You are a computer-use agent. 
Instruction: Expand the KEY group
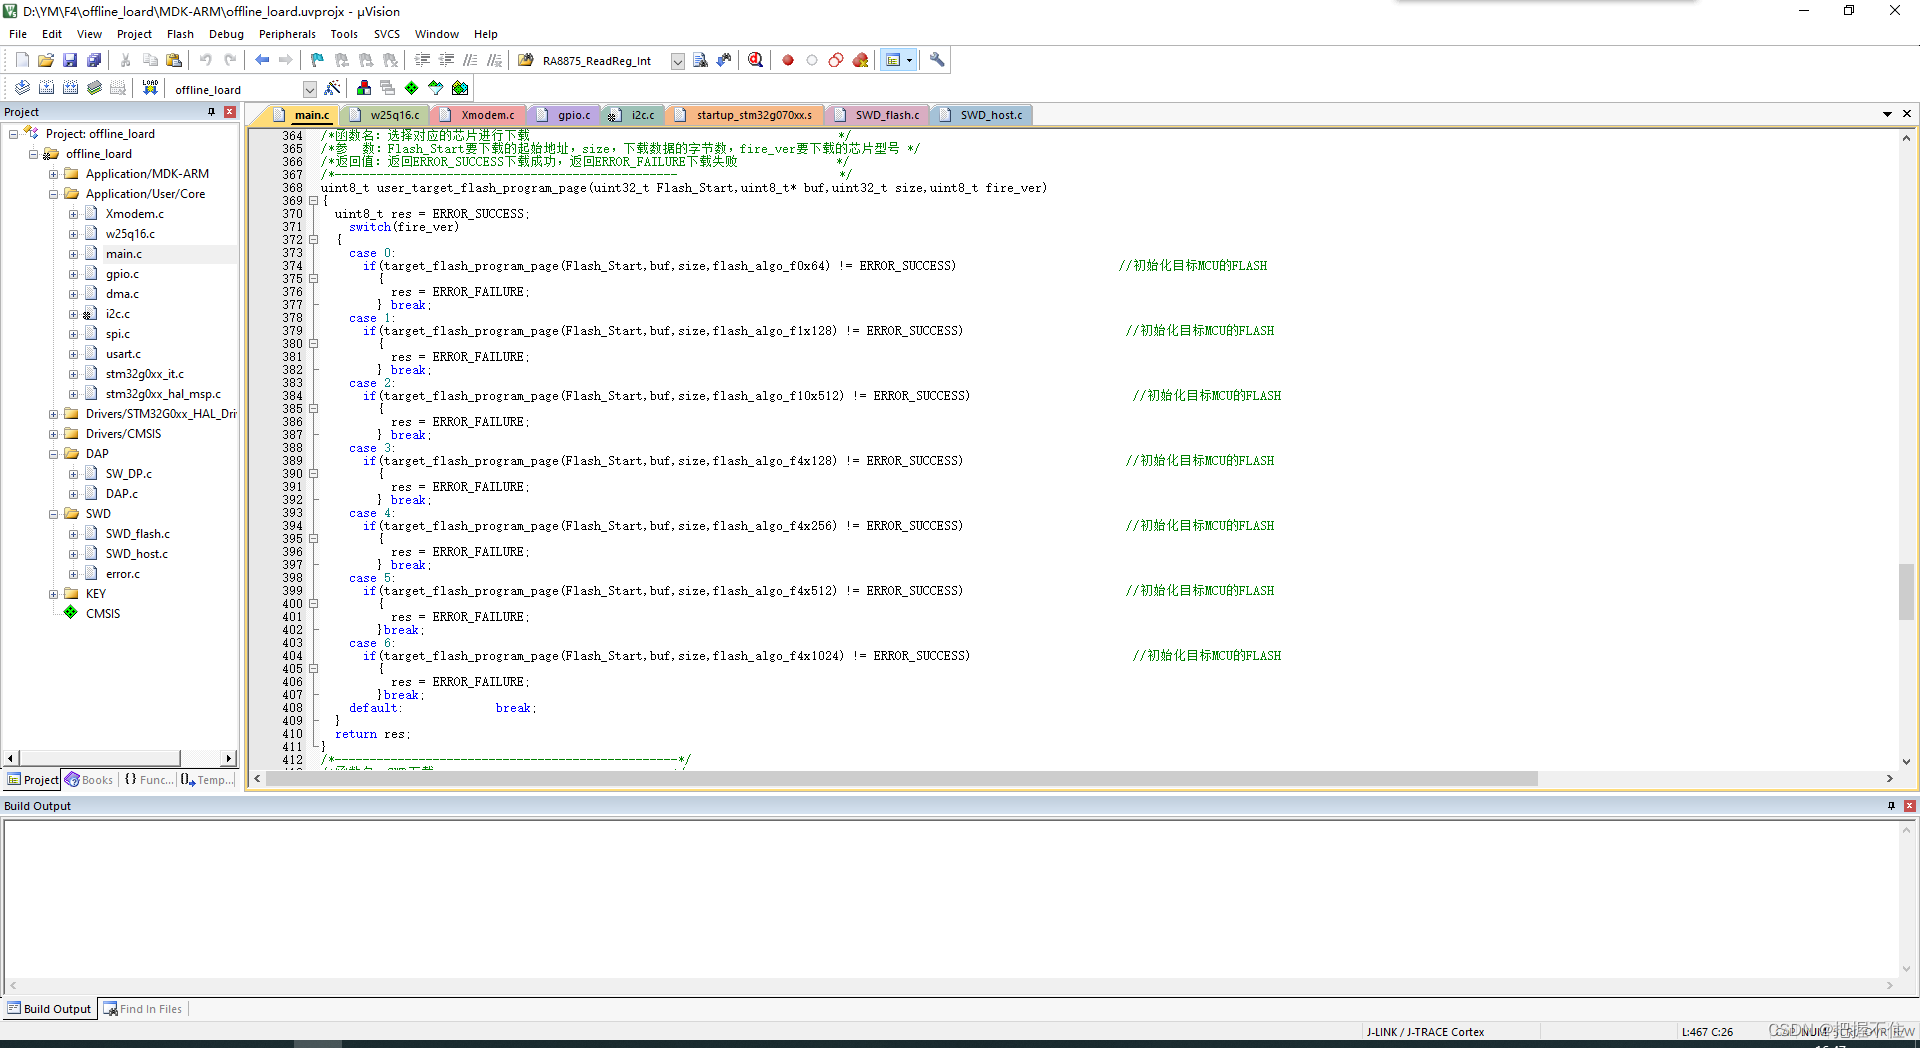click(53, 594)
